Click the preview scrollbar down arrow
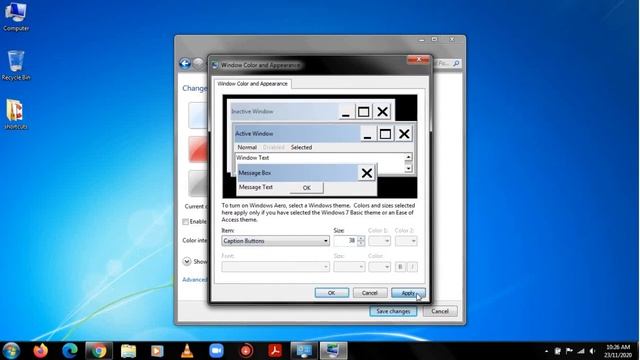 [x=408, y=168]
